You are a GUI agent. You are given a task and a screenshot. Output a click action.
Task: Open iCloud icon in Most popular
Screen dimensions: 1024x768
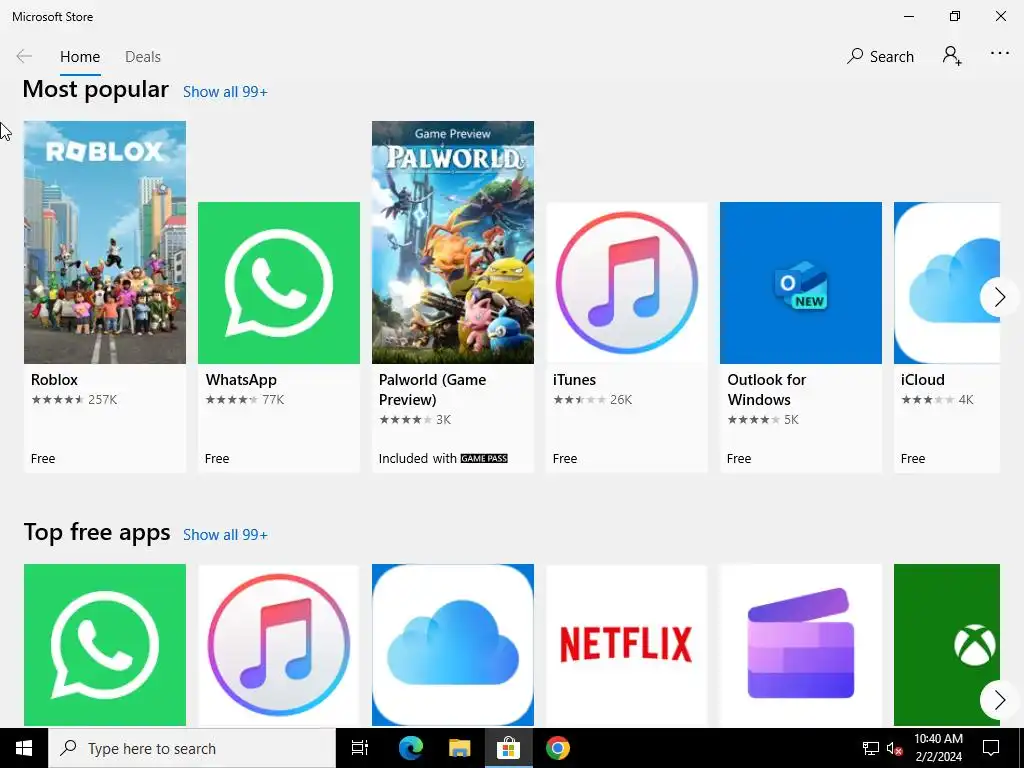[x=947, y=283]
